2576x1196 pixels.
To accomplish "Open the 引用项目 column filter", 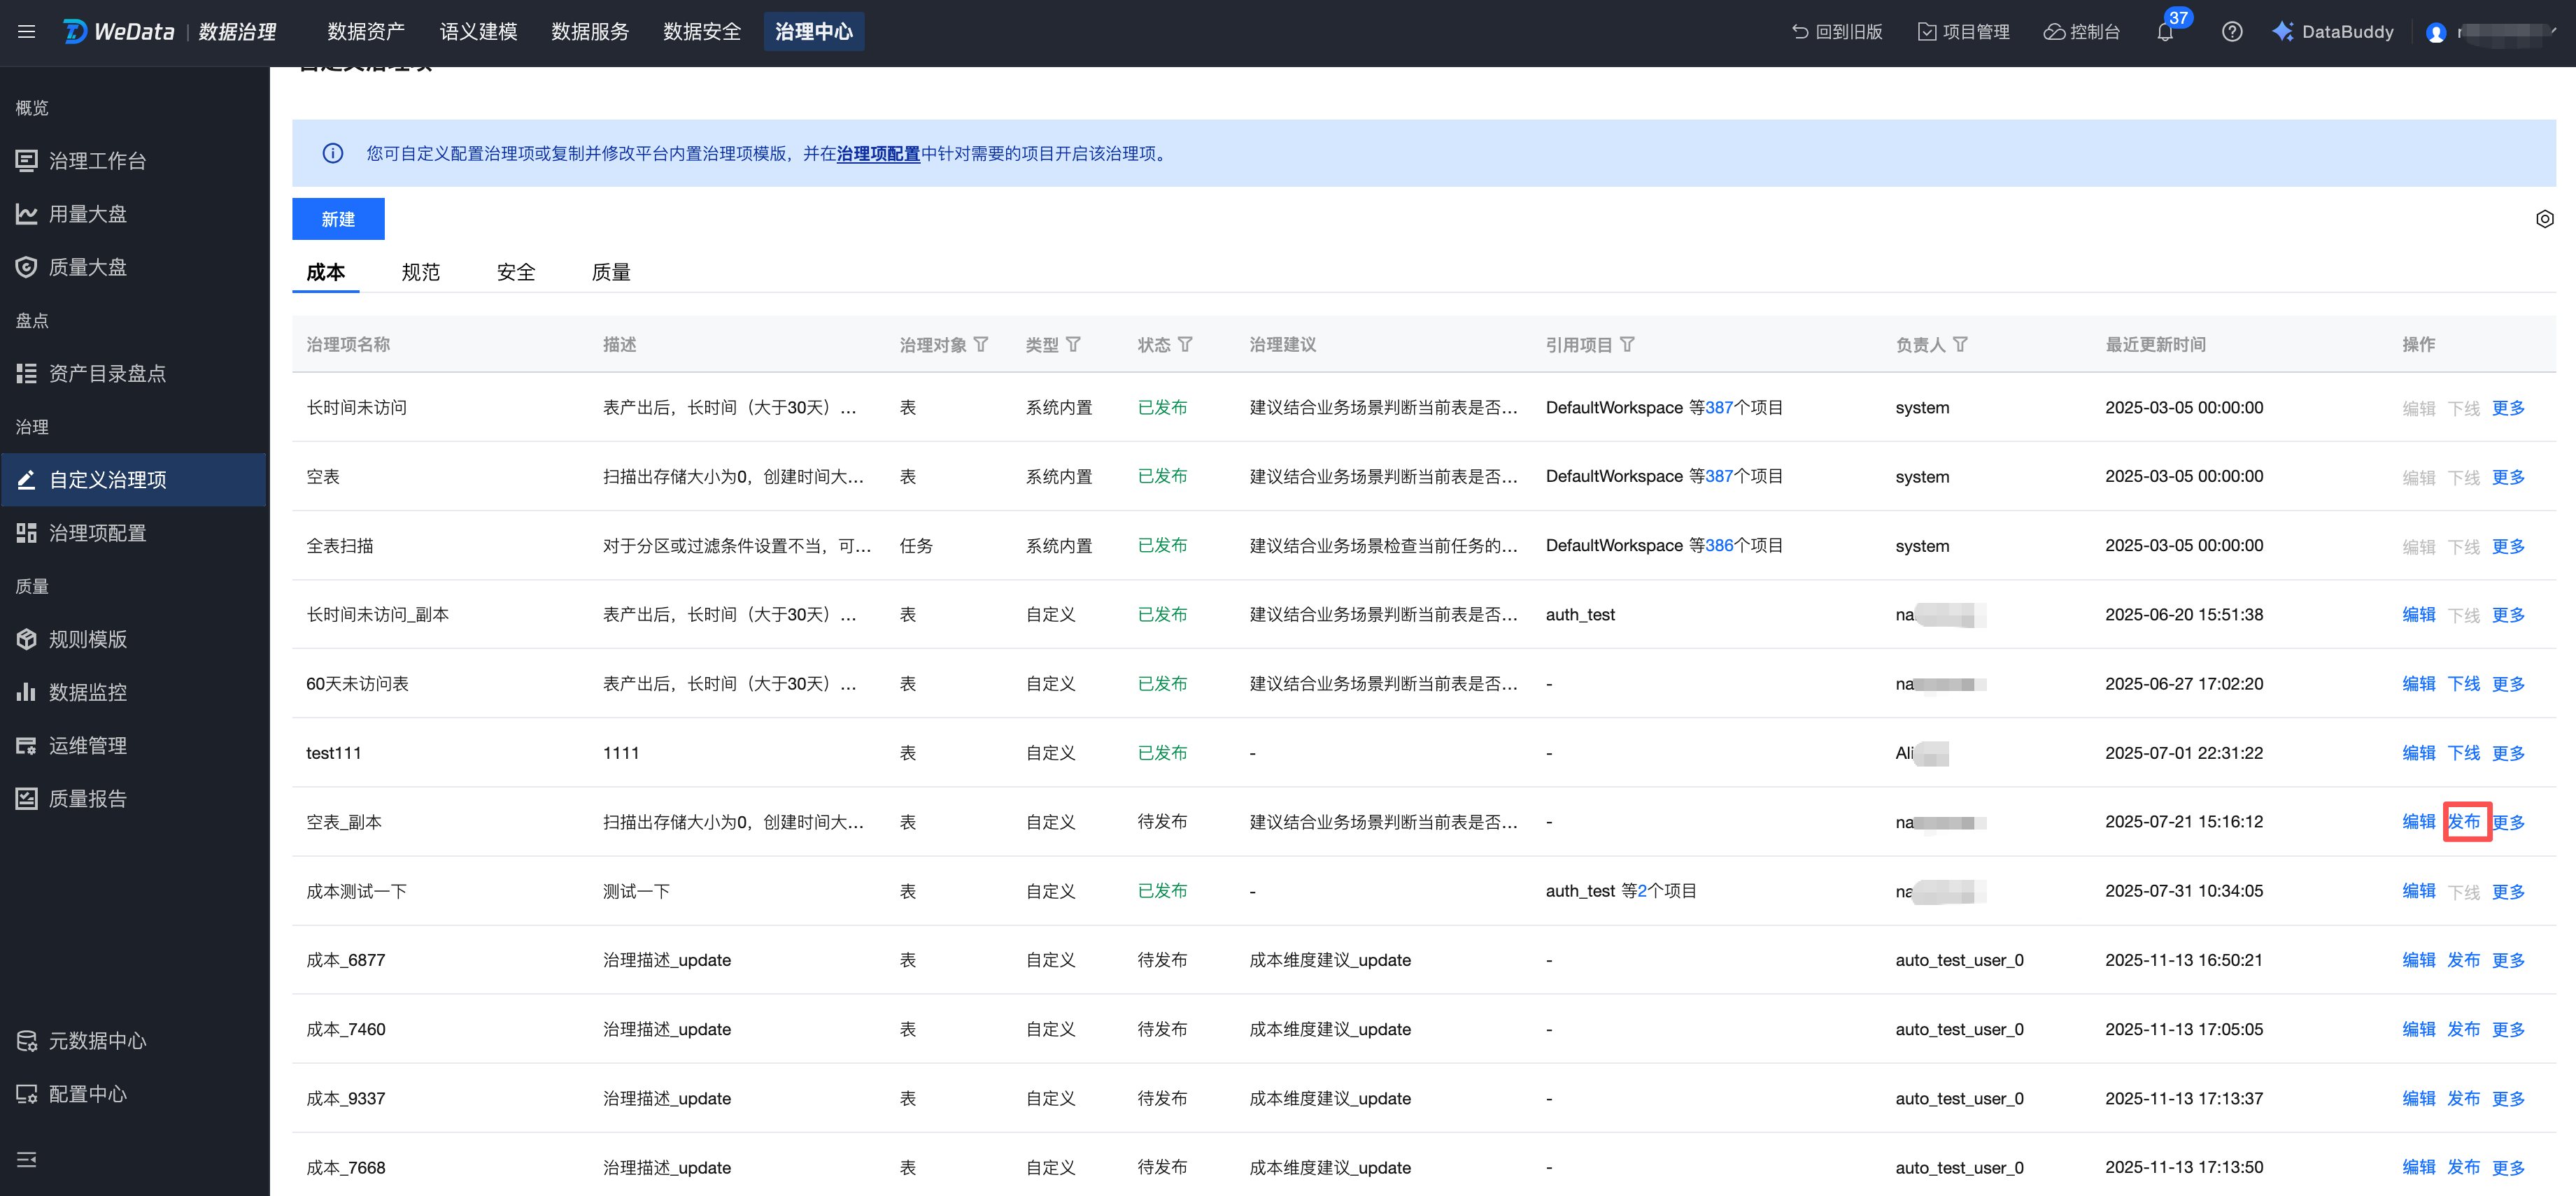I will (x=1627, y=344).
